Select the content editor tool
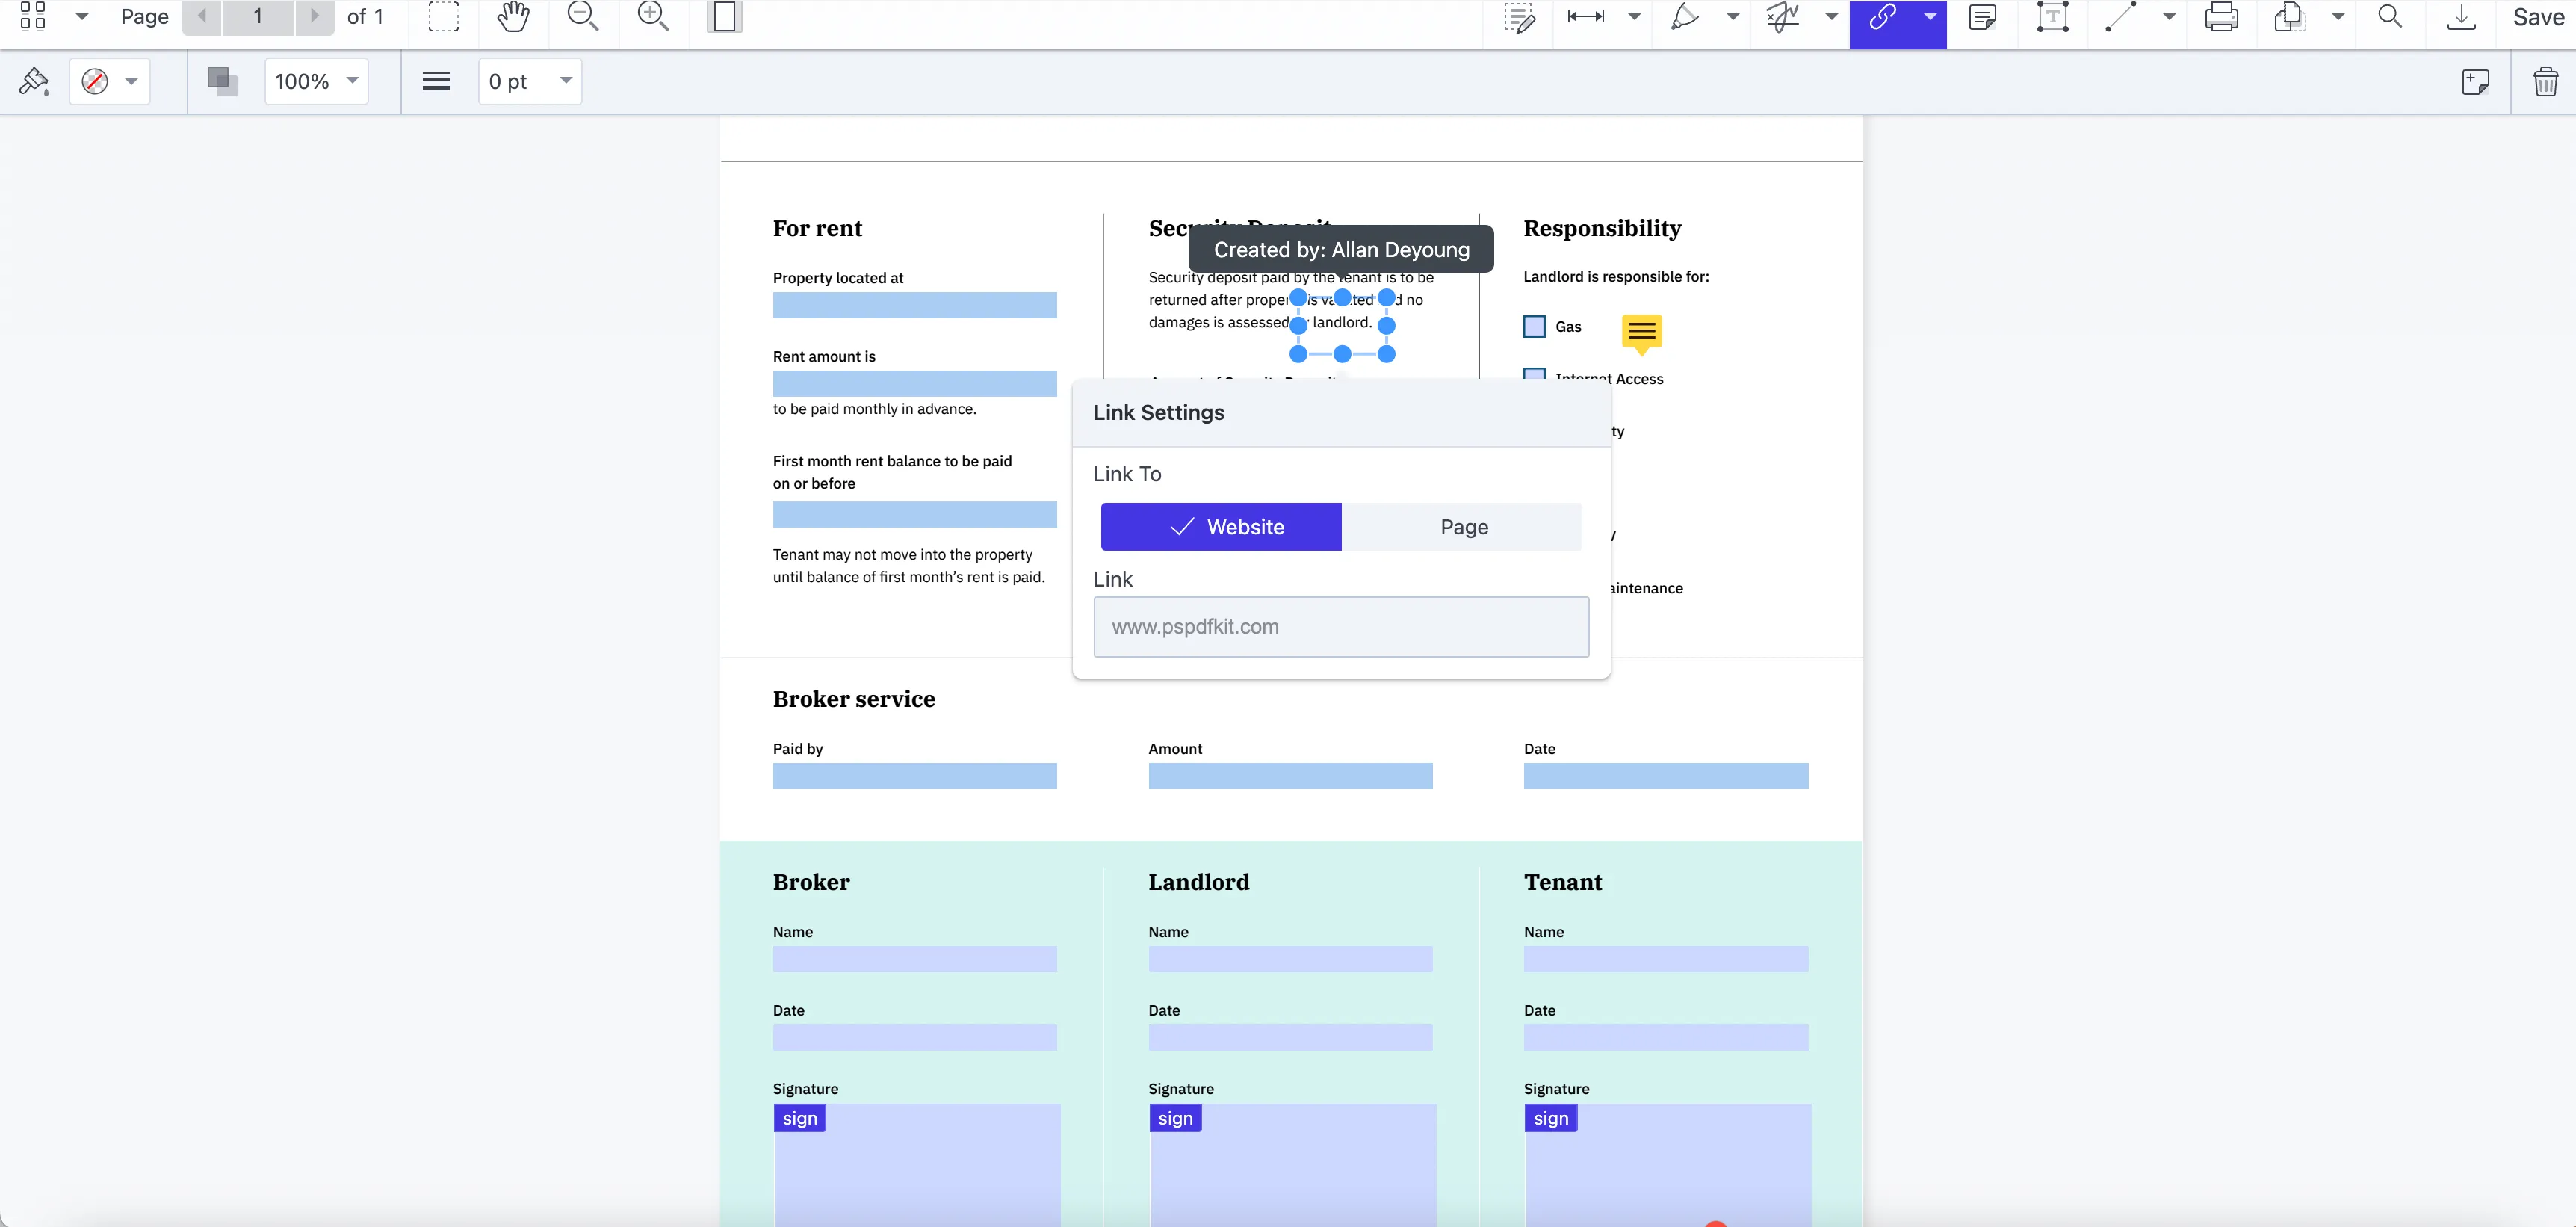This screenshot has height=1227, width=2576. coord(1519,17)
